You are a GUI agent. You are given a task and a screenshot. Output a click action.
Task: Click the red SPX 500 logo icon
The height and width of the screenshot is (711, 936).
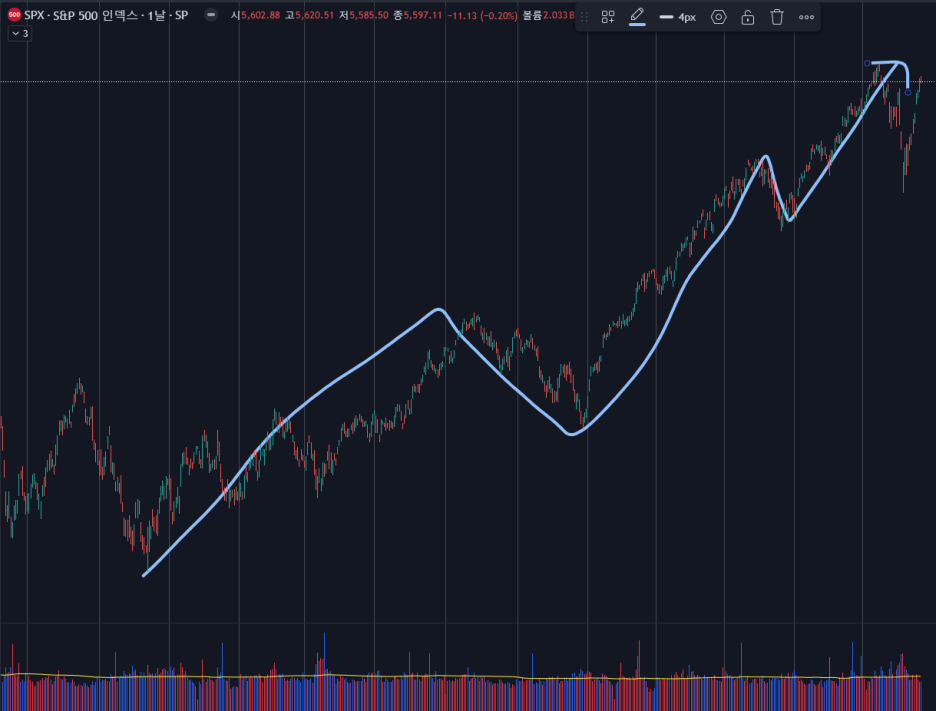14,16
